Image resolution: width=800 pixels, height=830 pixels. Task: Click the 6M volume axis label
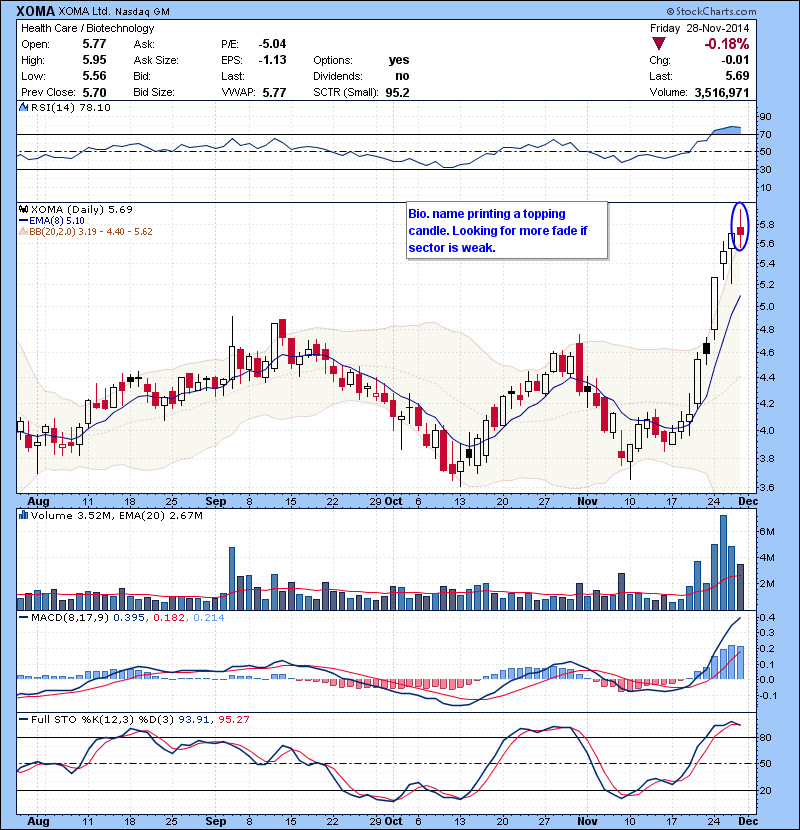767,531
